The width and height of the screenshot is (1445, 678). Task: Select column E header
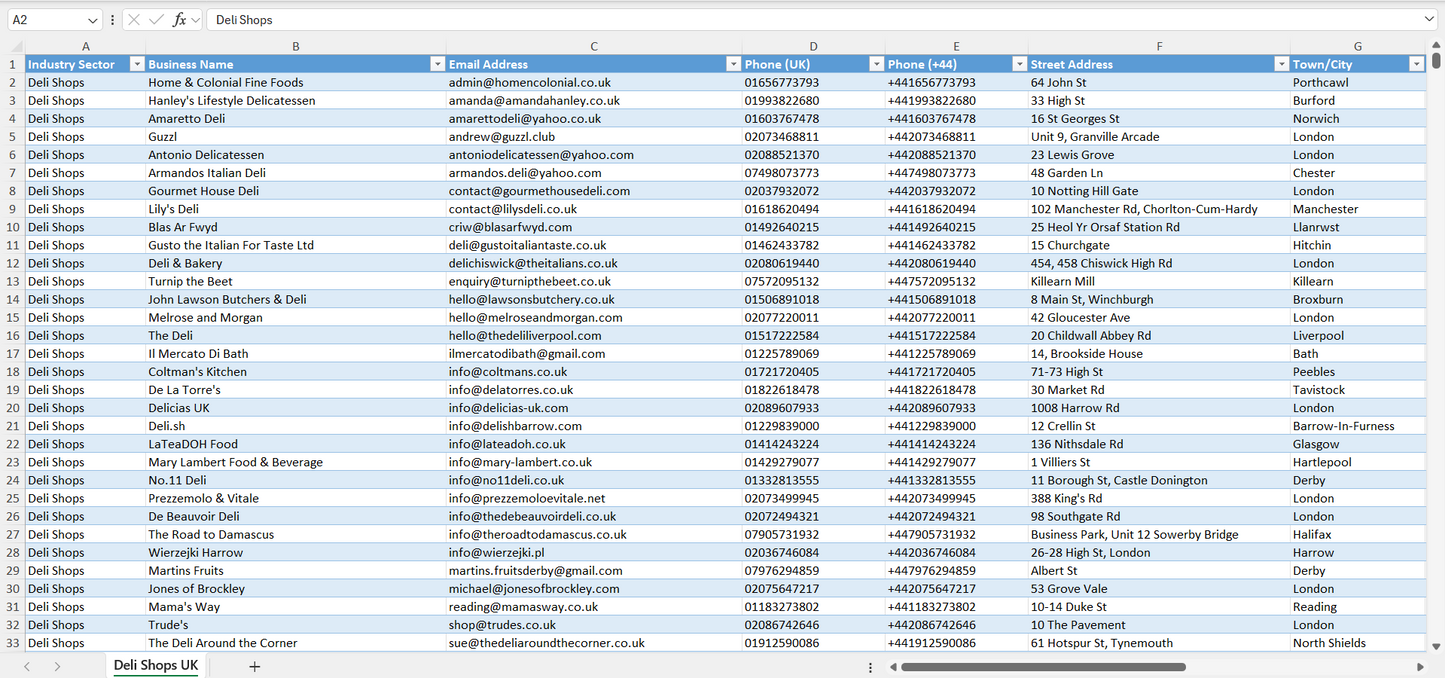(x=956, y=46)
